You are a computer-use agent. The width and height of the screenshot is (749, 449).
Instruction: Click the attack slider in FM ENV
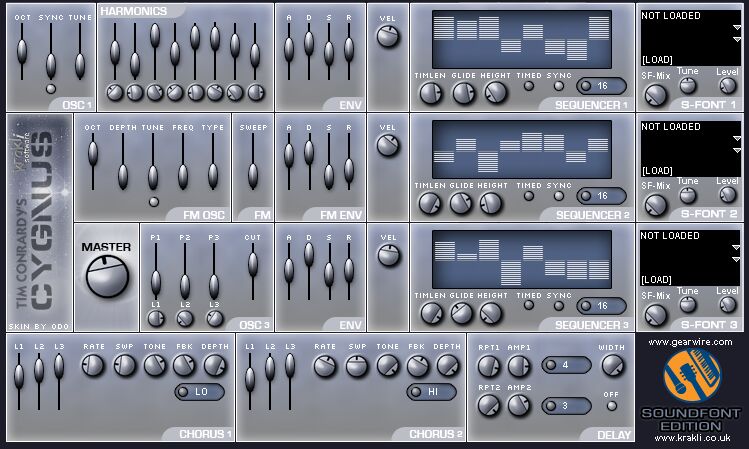[289, 161]
